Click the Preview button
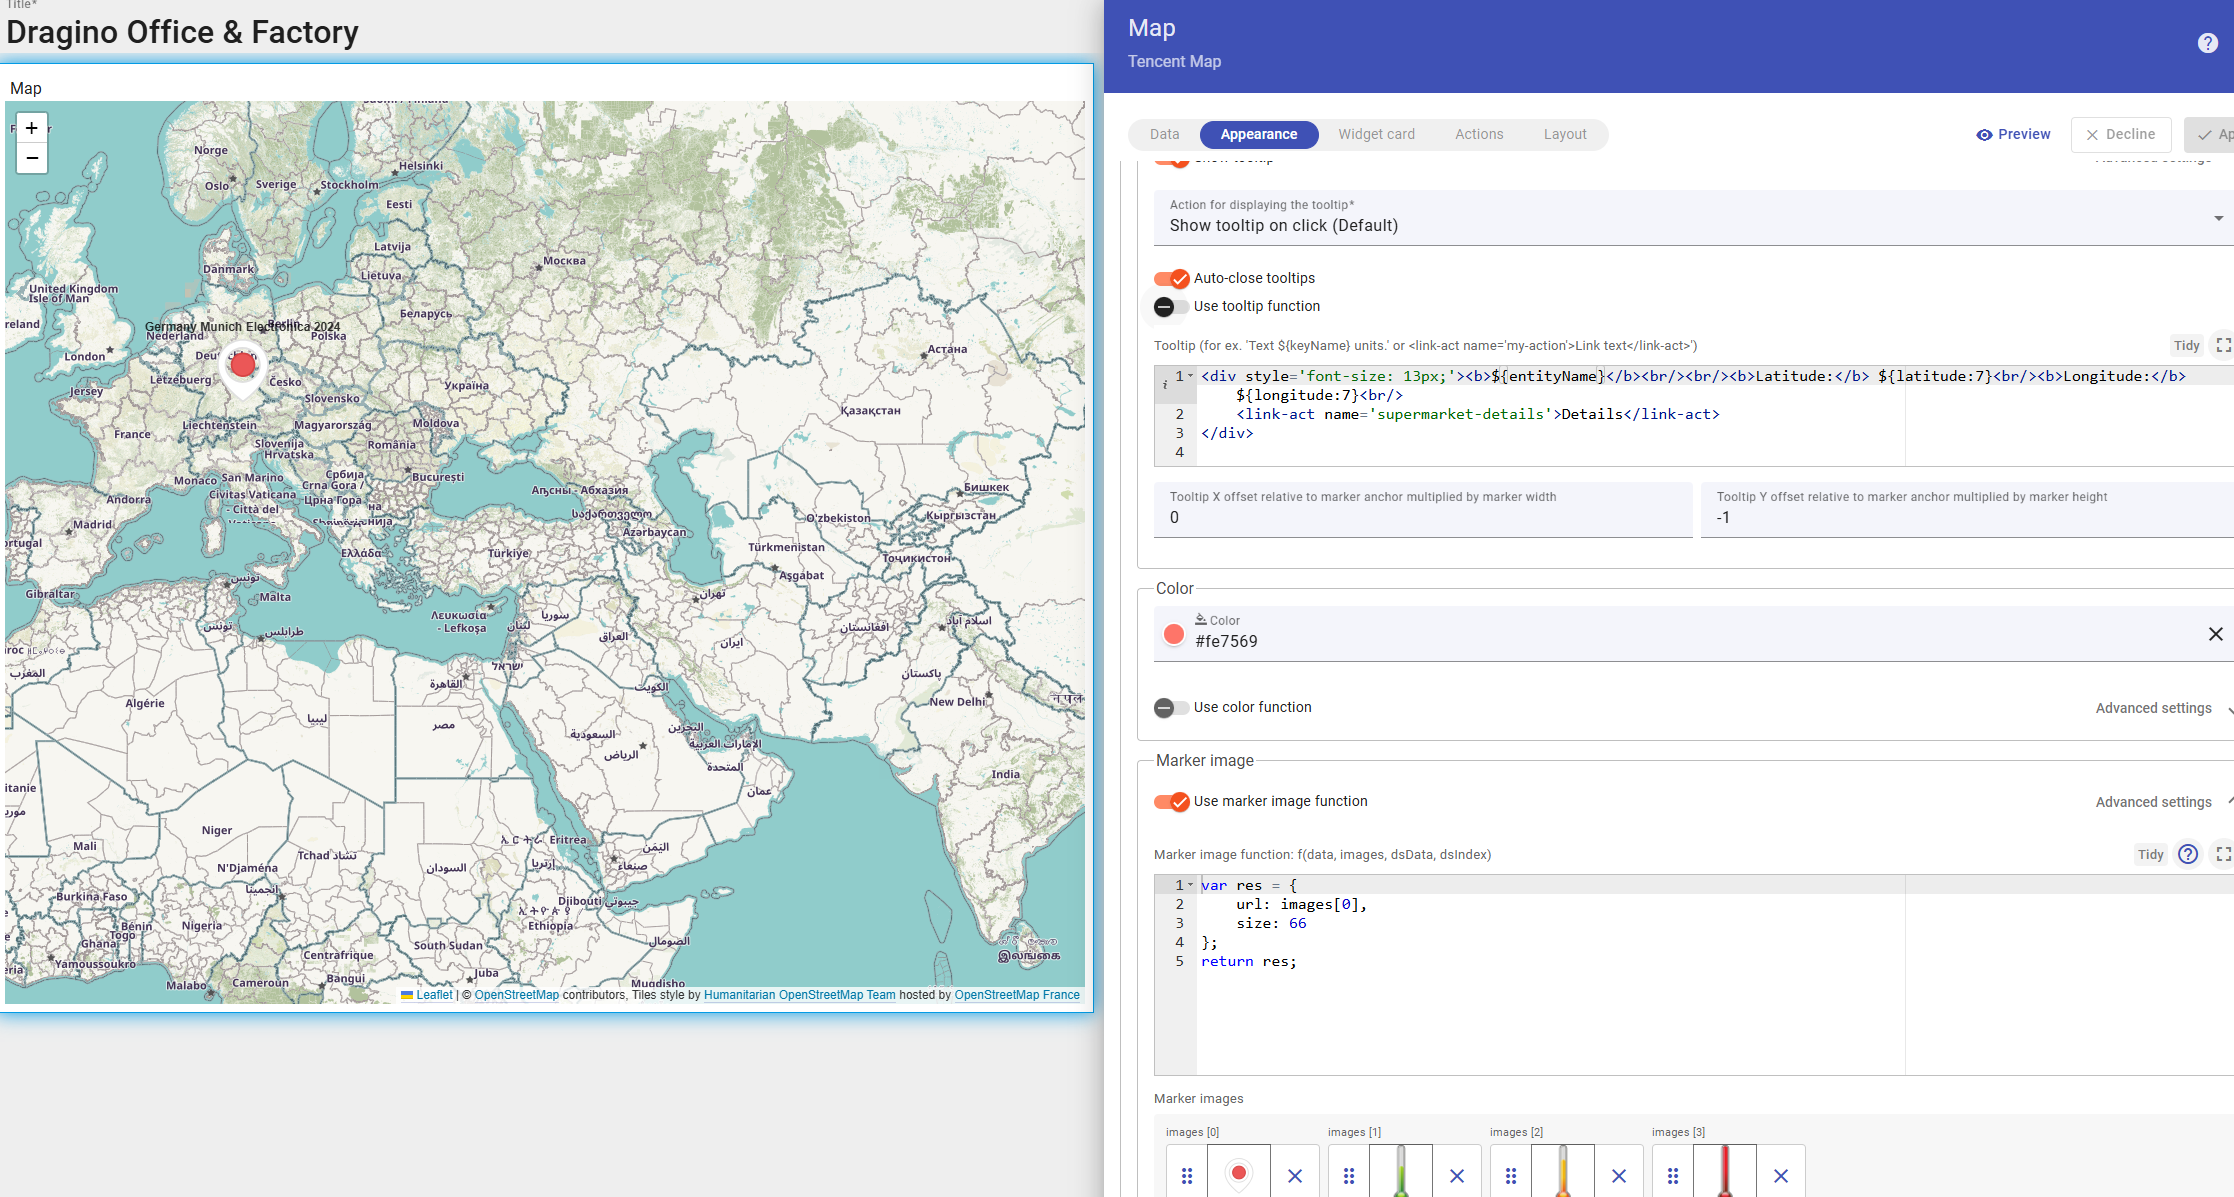Image resolution: width=2234 pixels, height=1197 pixels. point(2013,134)
